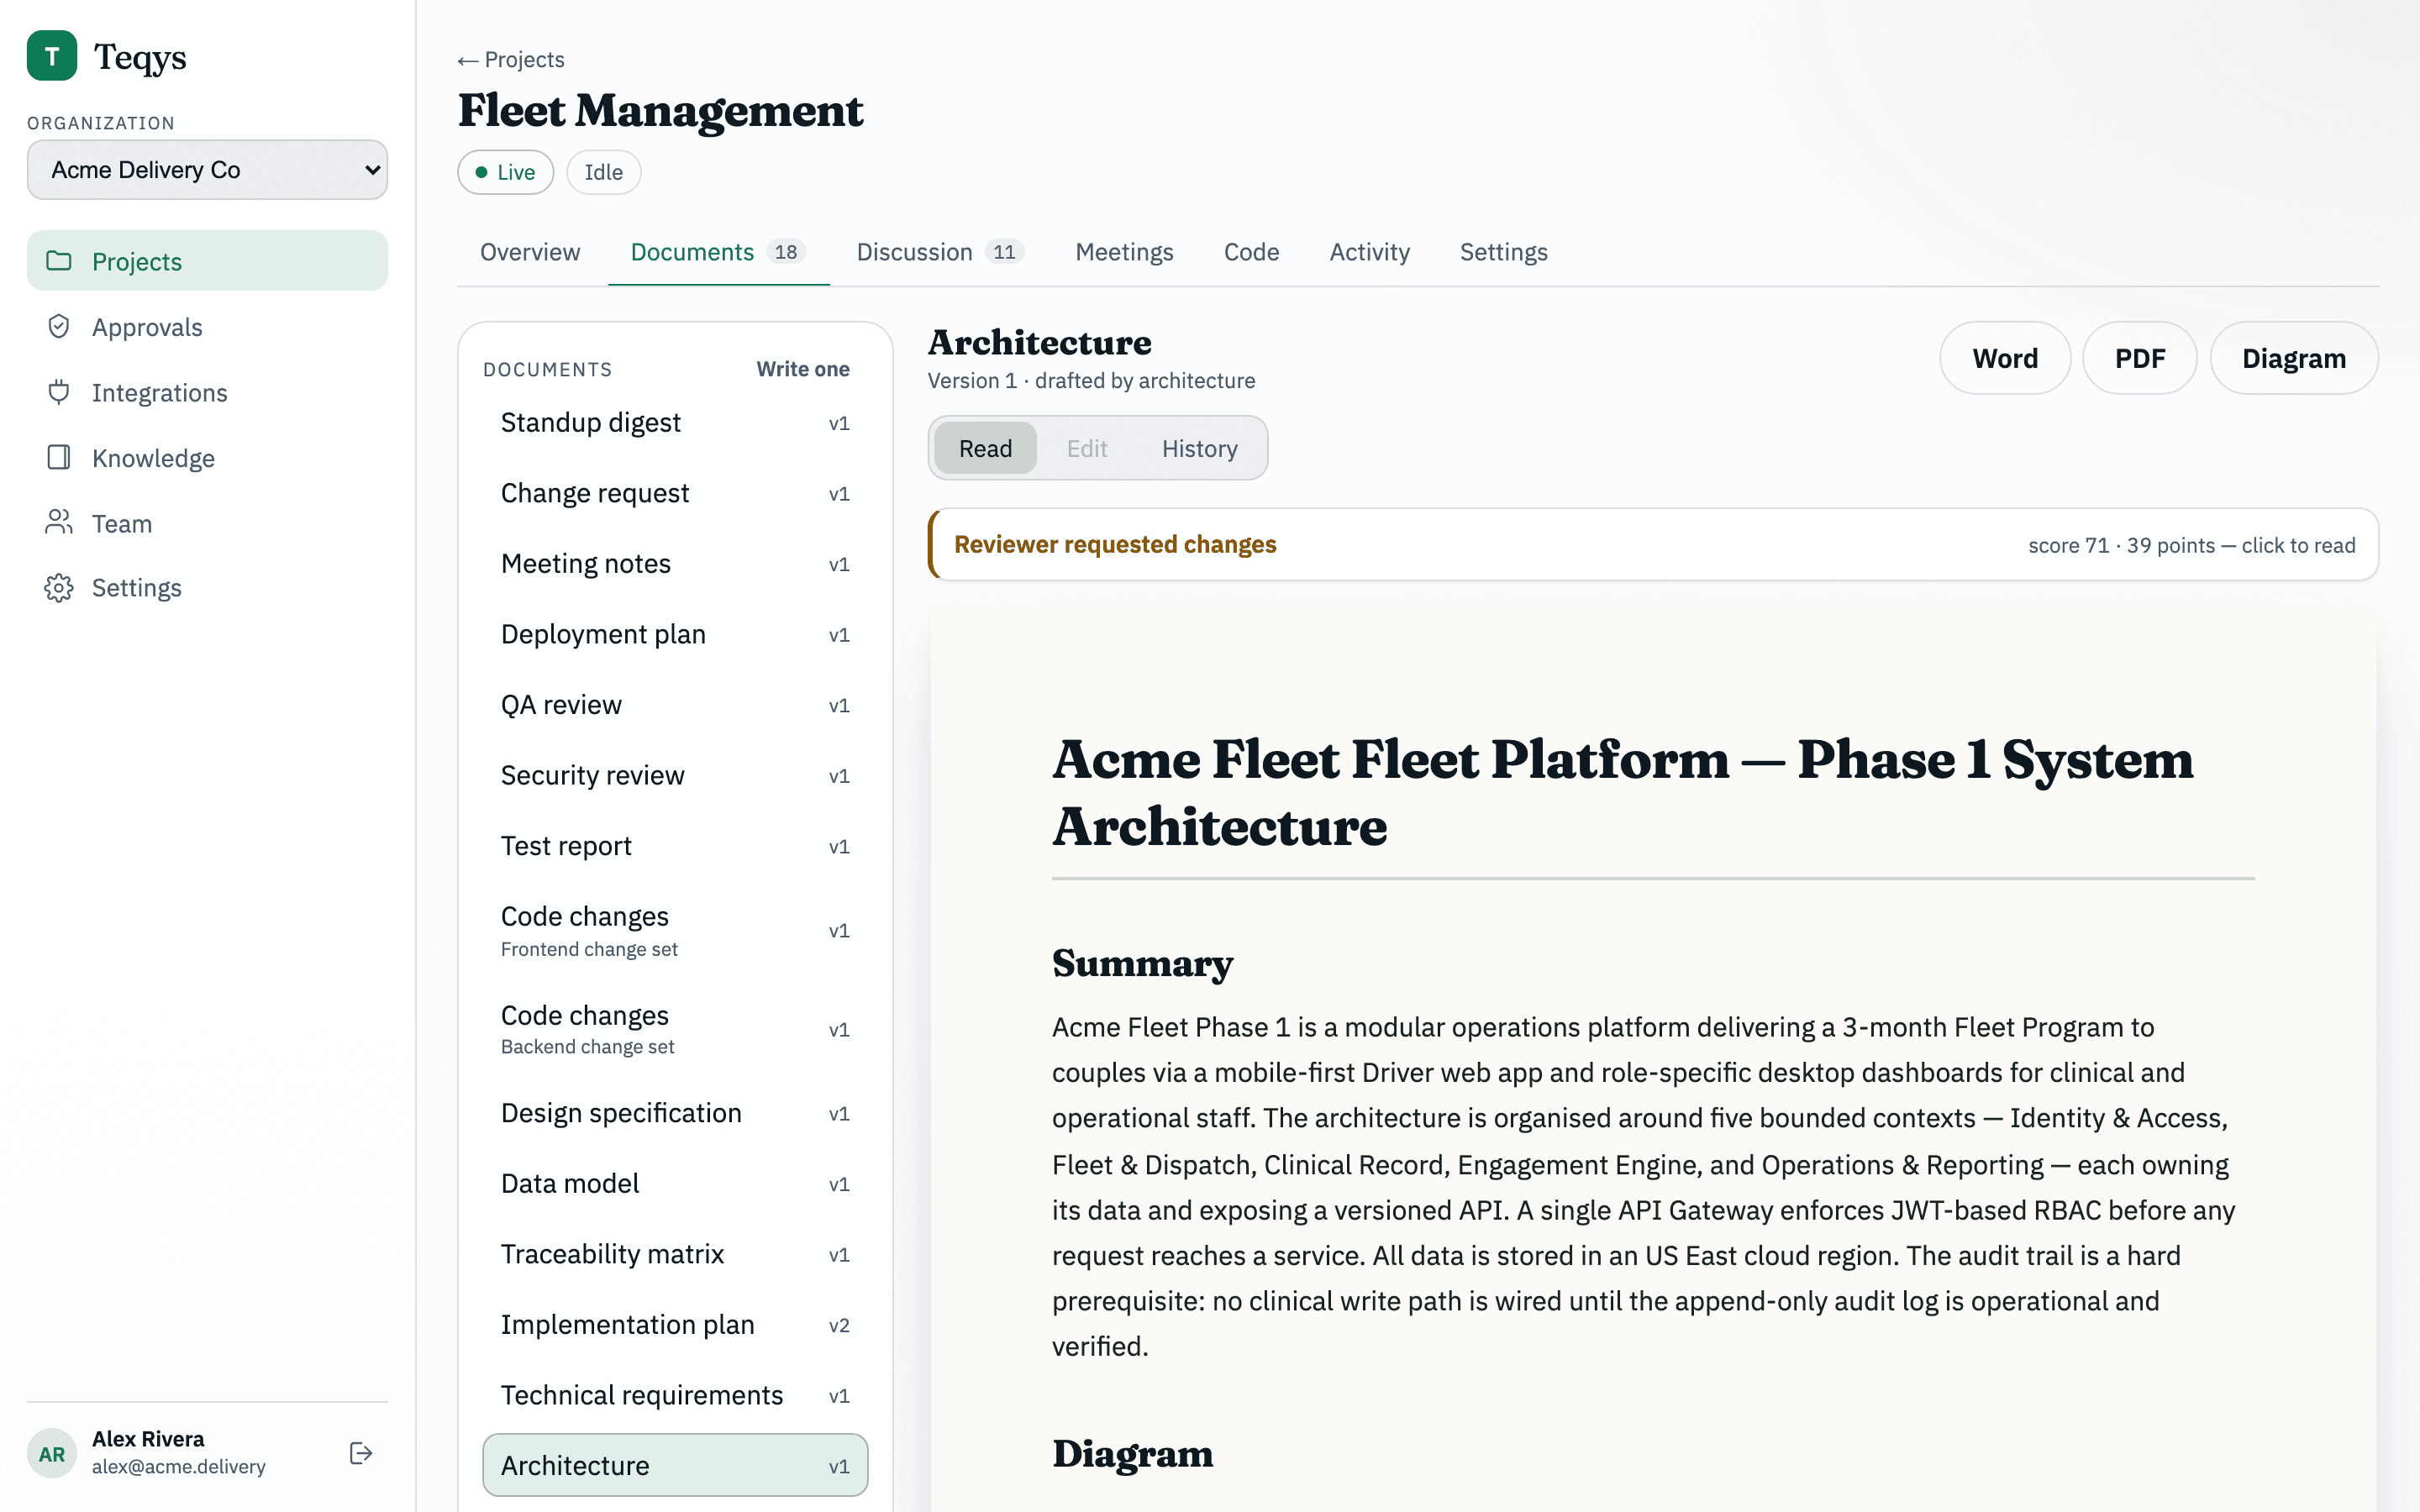Viewport: 2420px width, 1512px height.
Task: Open the Meeting notes document
Action: pyautogui.click(x=675, y=564)
